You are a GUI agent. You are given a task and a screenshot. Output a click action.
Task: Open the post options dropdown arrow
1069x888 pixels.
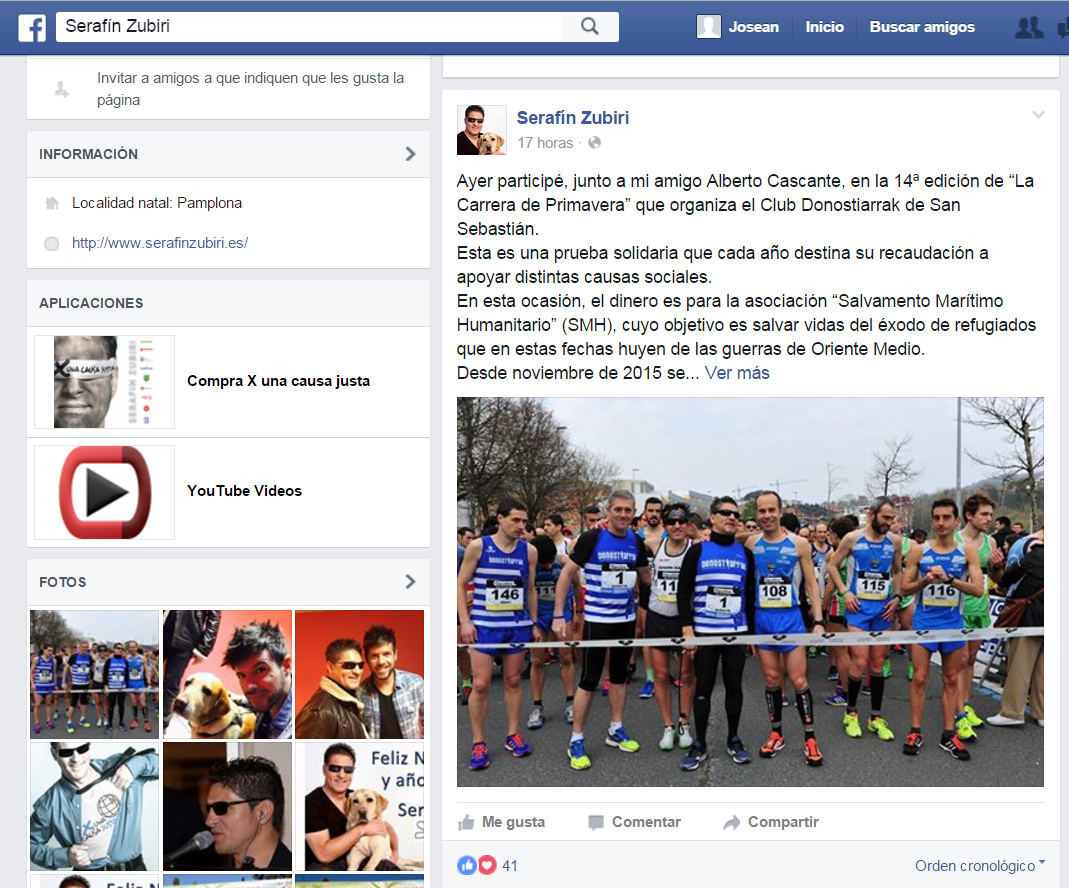(1038, 115)
